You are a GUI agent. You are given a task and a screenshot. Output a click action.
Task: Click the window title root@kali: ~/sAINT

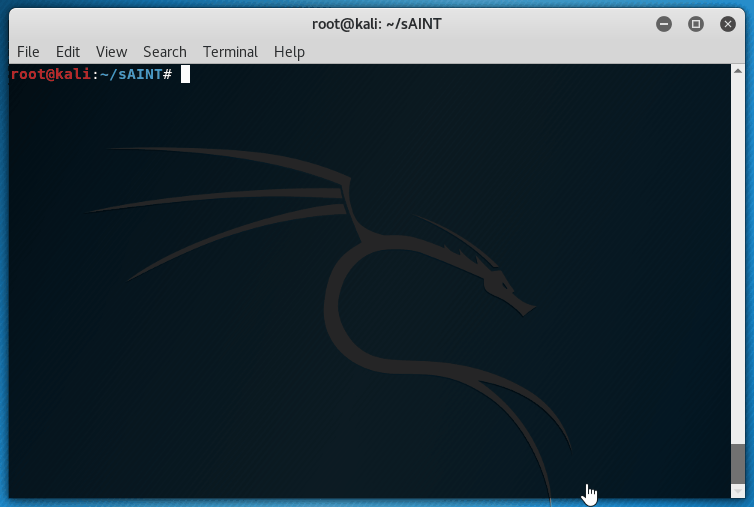pos(377,24)
